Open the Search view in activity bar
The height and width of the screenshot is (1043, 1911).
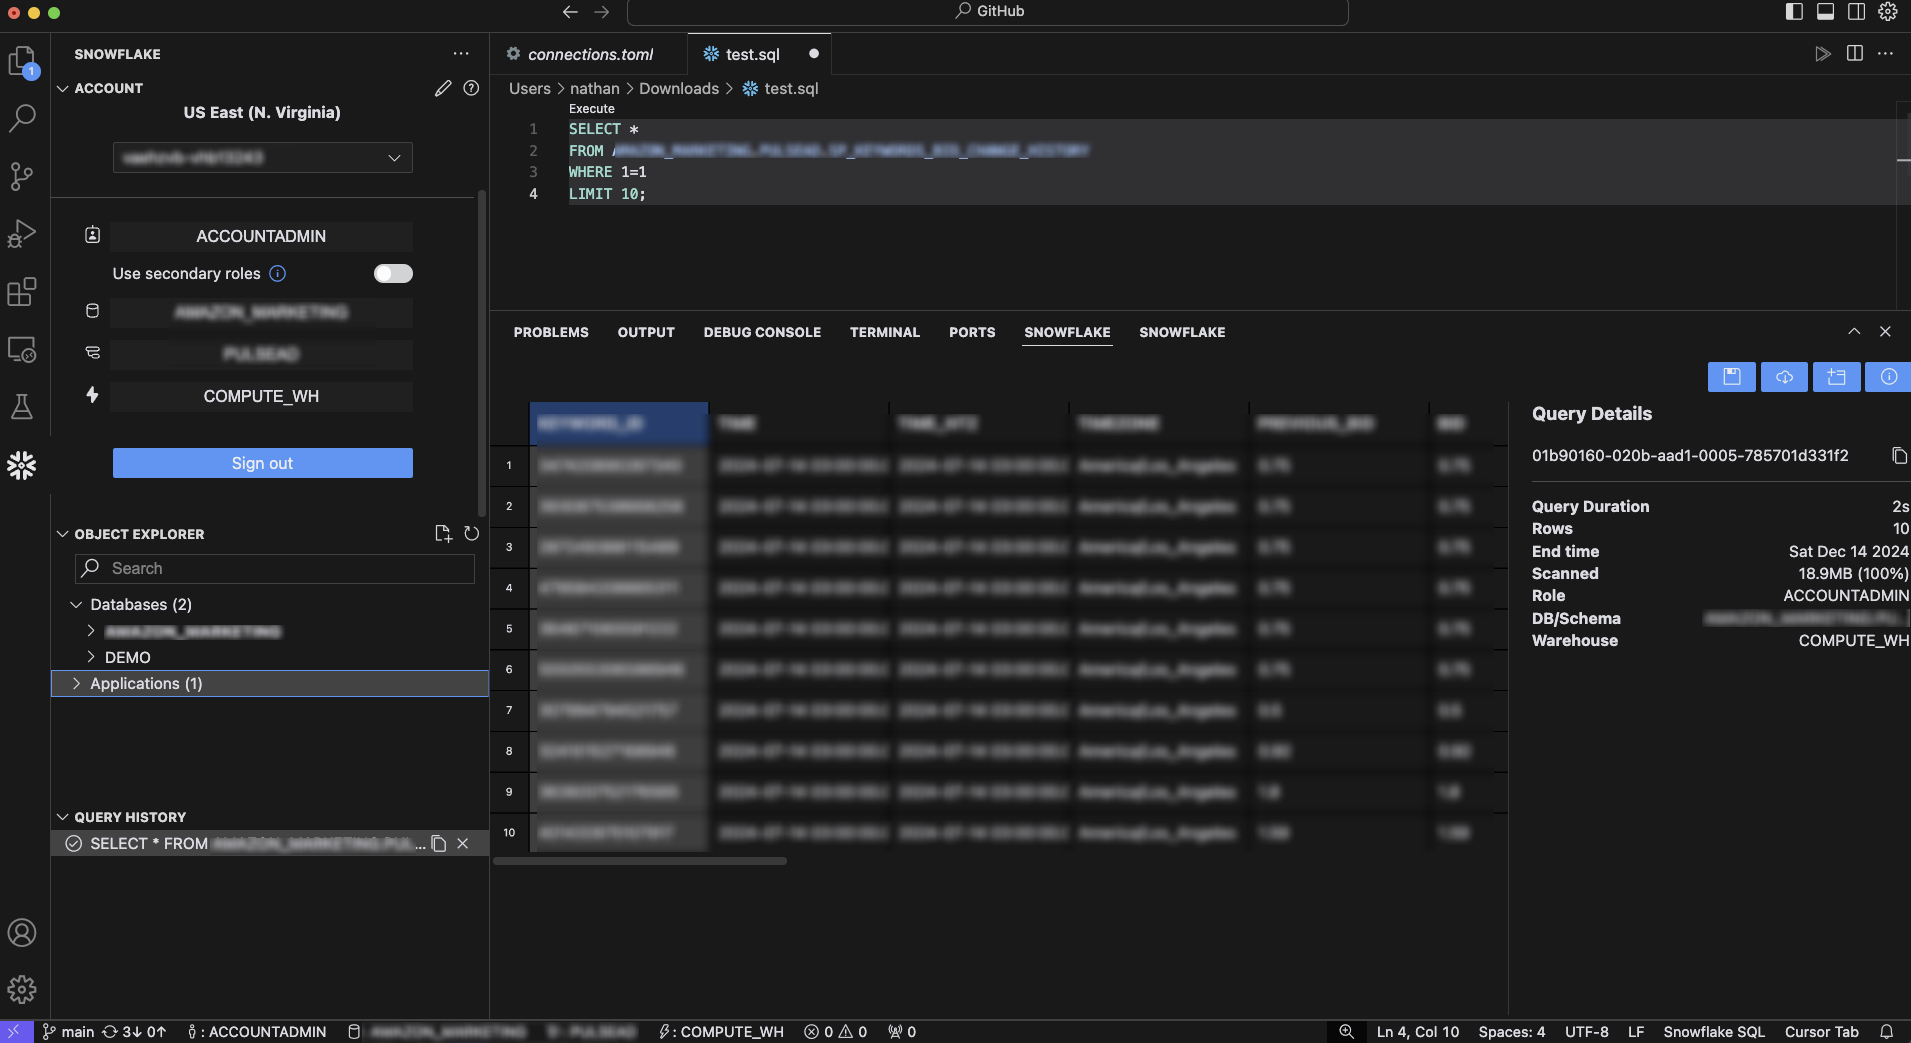click(22, 118)
